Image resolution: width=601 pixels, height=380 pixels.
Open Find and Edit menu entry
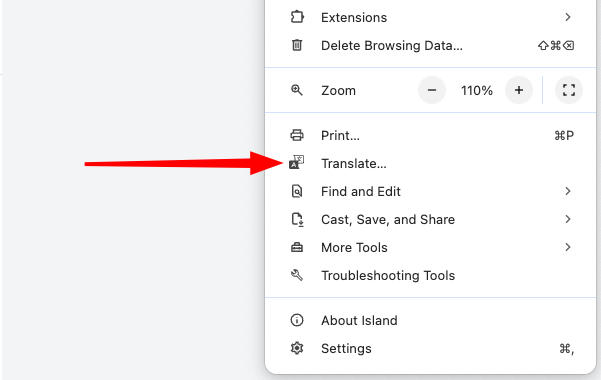pyautogui.click(x=430, y=191)
